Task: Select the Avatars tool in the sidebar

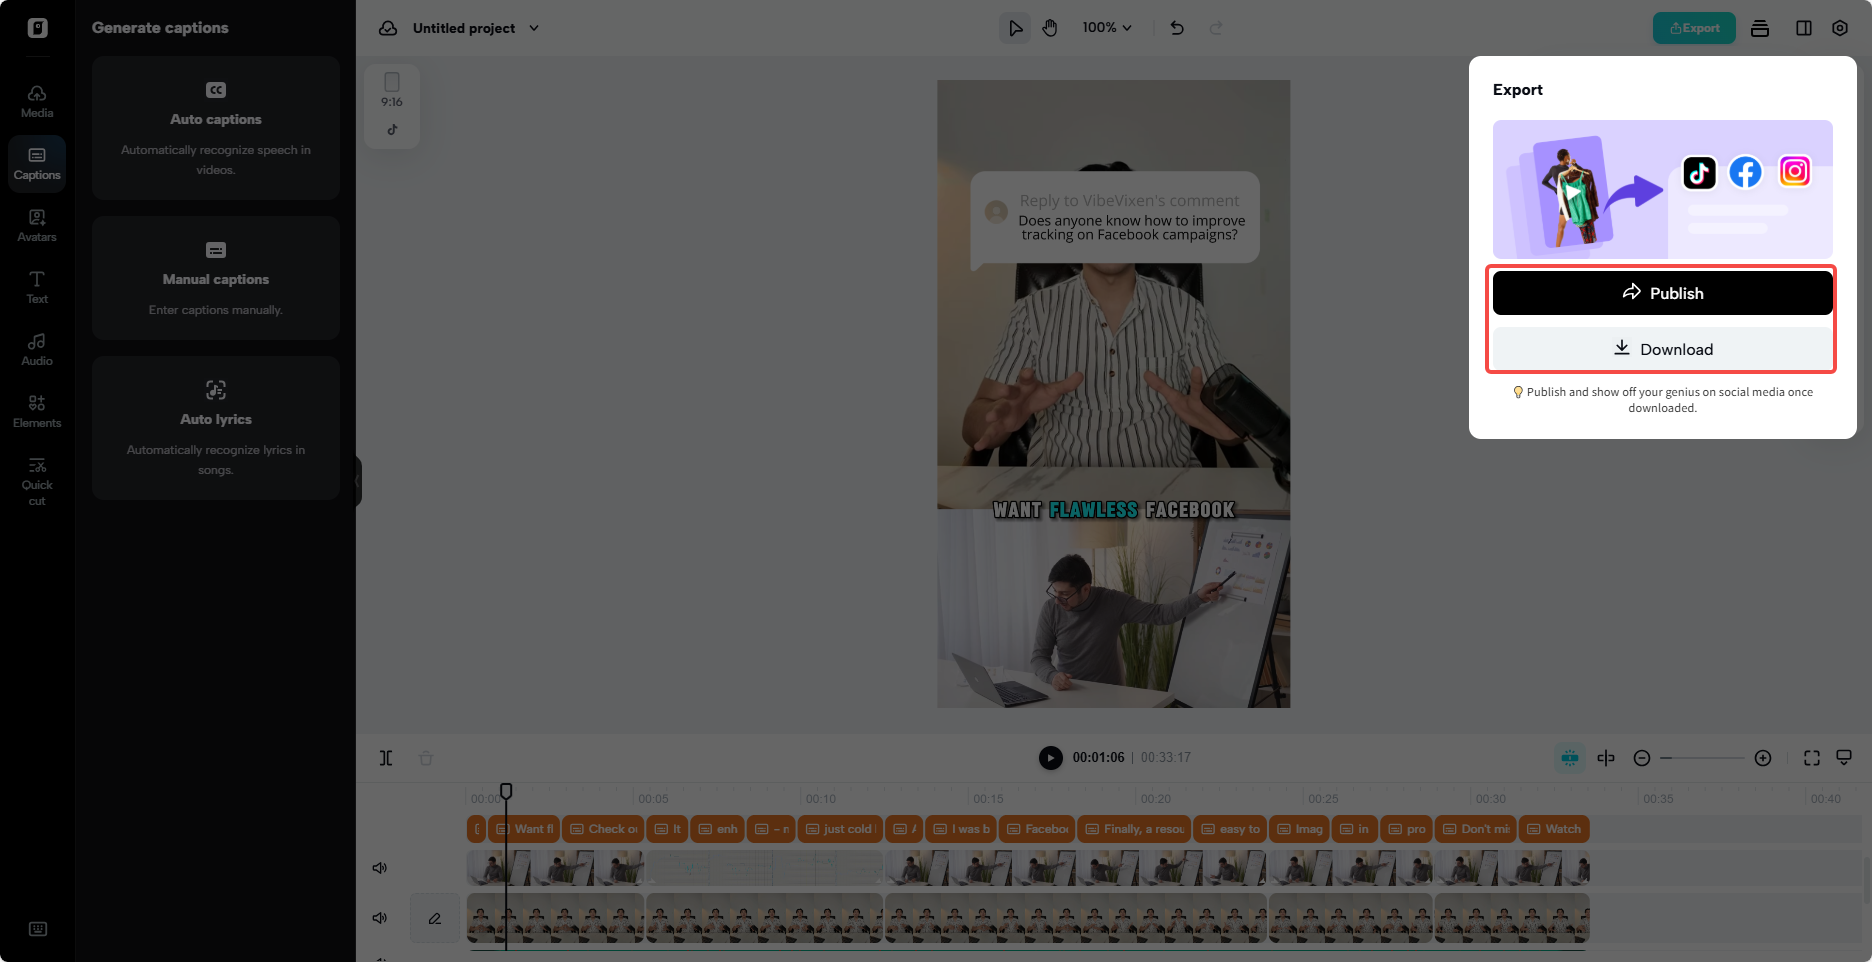Action: 37,225
